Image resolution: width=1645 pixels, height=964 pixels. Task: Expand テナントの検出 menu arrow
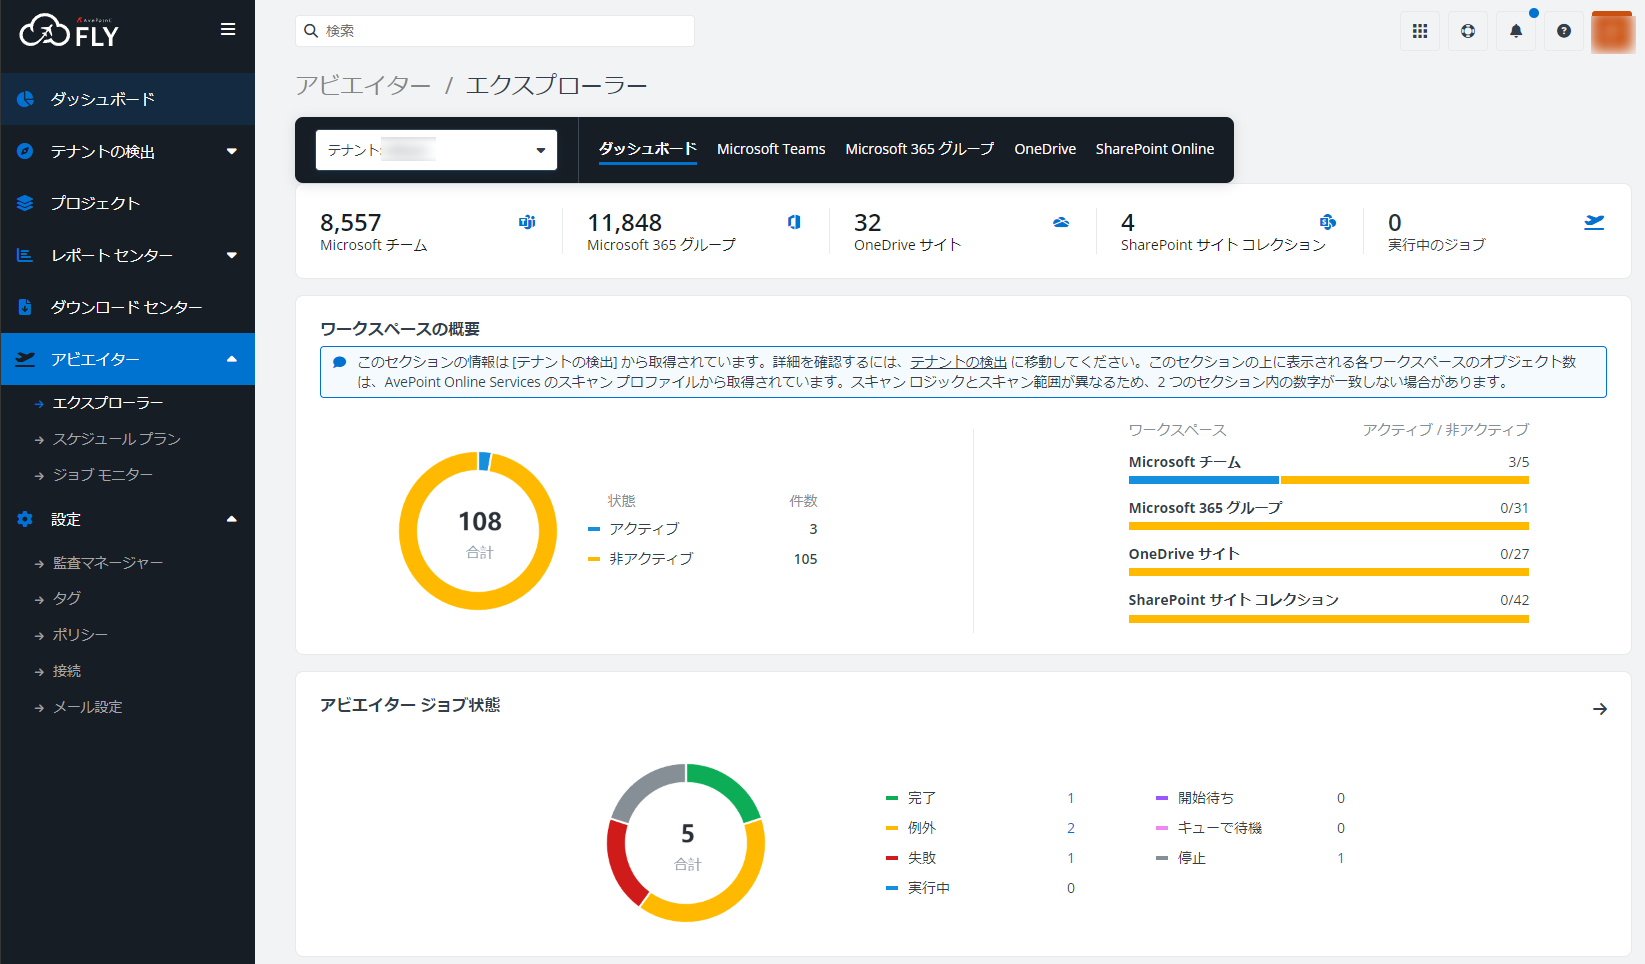pyautogui.click(x=232, y=151)
